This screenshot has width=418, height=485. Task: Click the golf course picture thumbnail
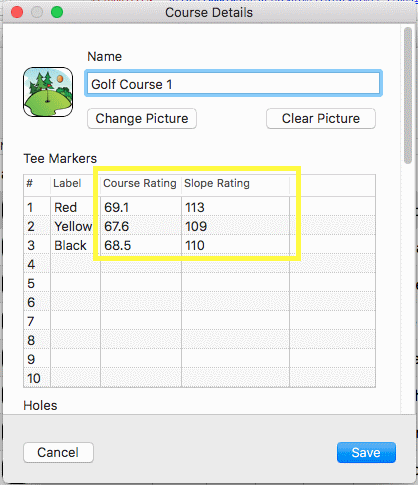click(48, 92)
